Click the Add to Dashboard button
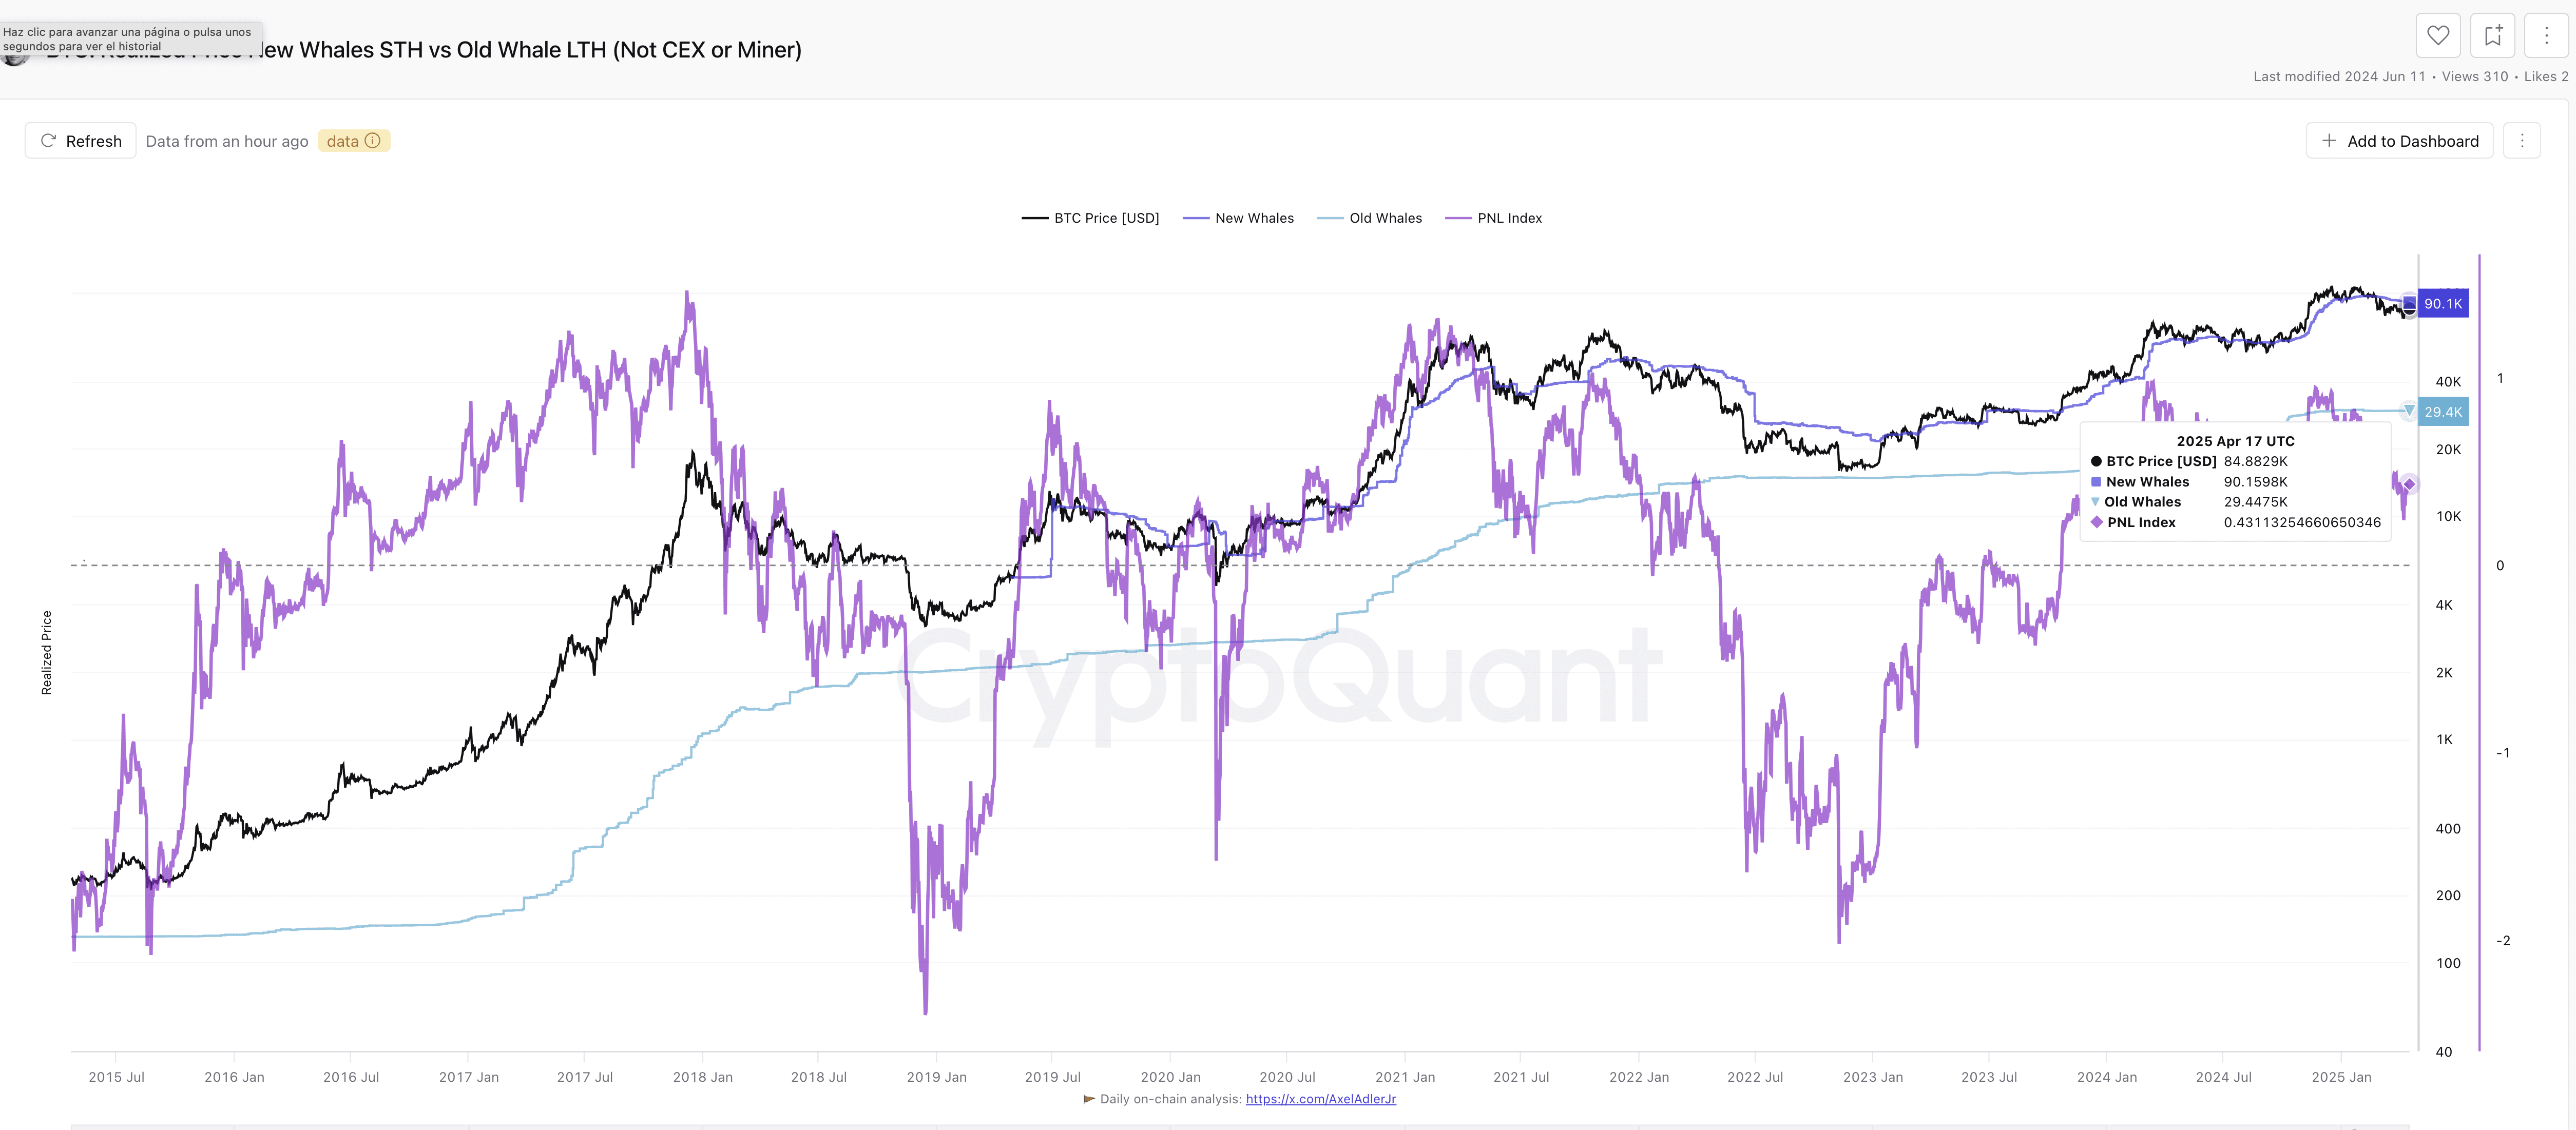 pos(2399,141)
